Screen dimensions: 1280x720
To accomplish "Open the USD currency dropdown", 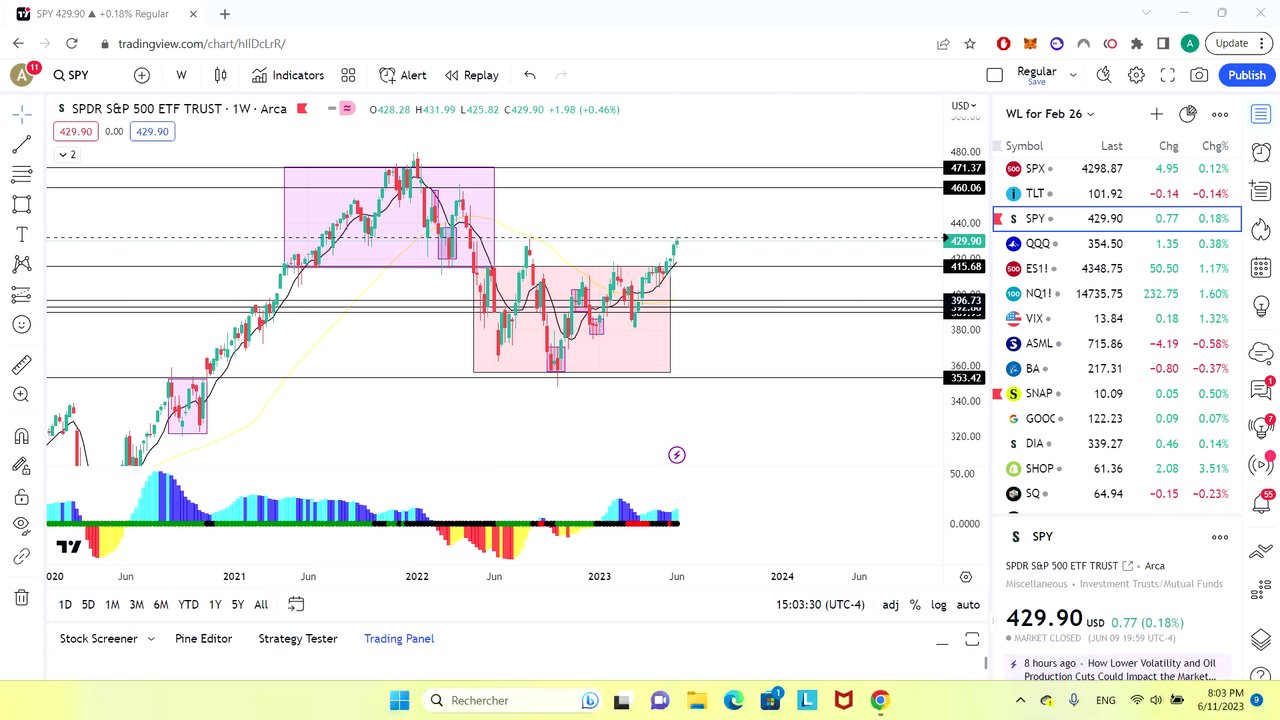I will pyautogui.click(x=964, y=106).
